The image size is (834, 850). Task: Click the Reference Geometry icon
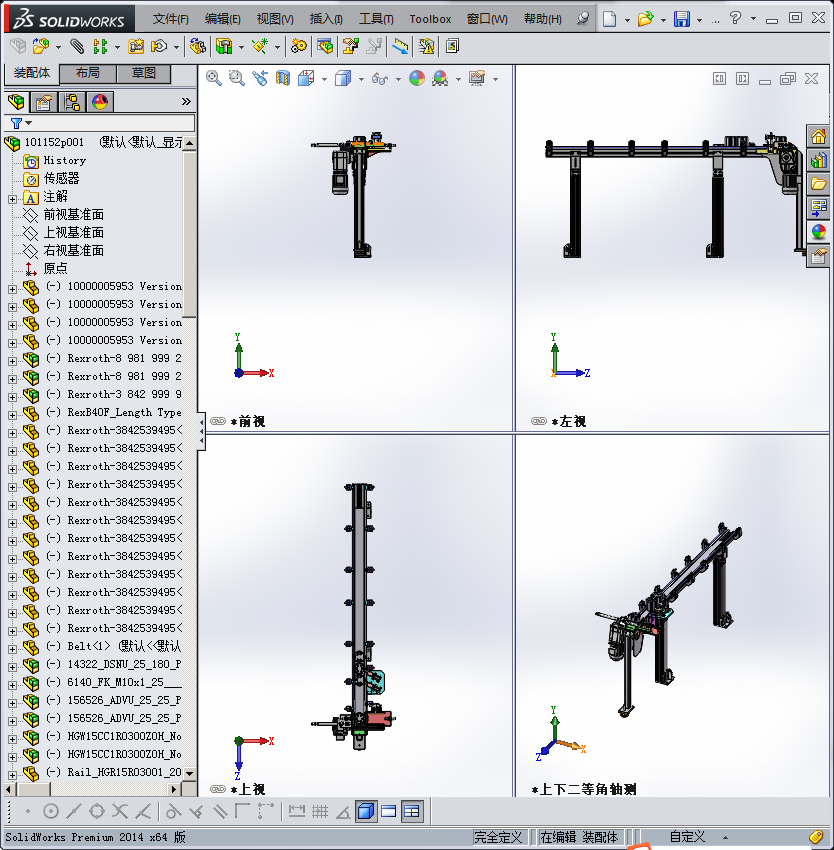260,47
